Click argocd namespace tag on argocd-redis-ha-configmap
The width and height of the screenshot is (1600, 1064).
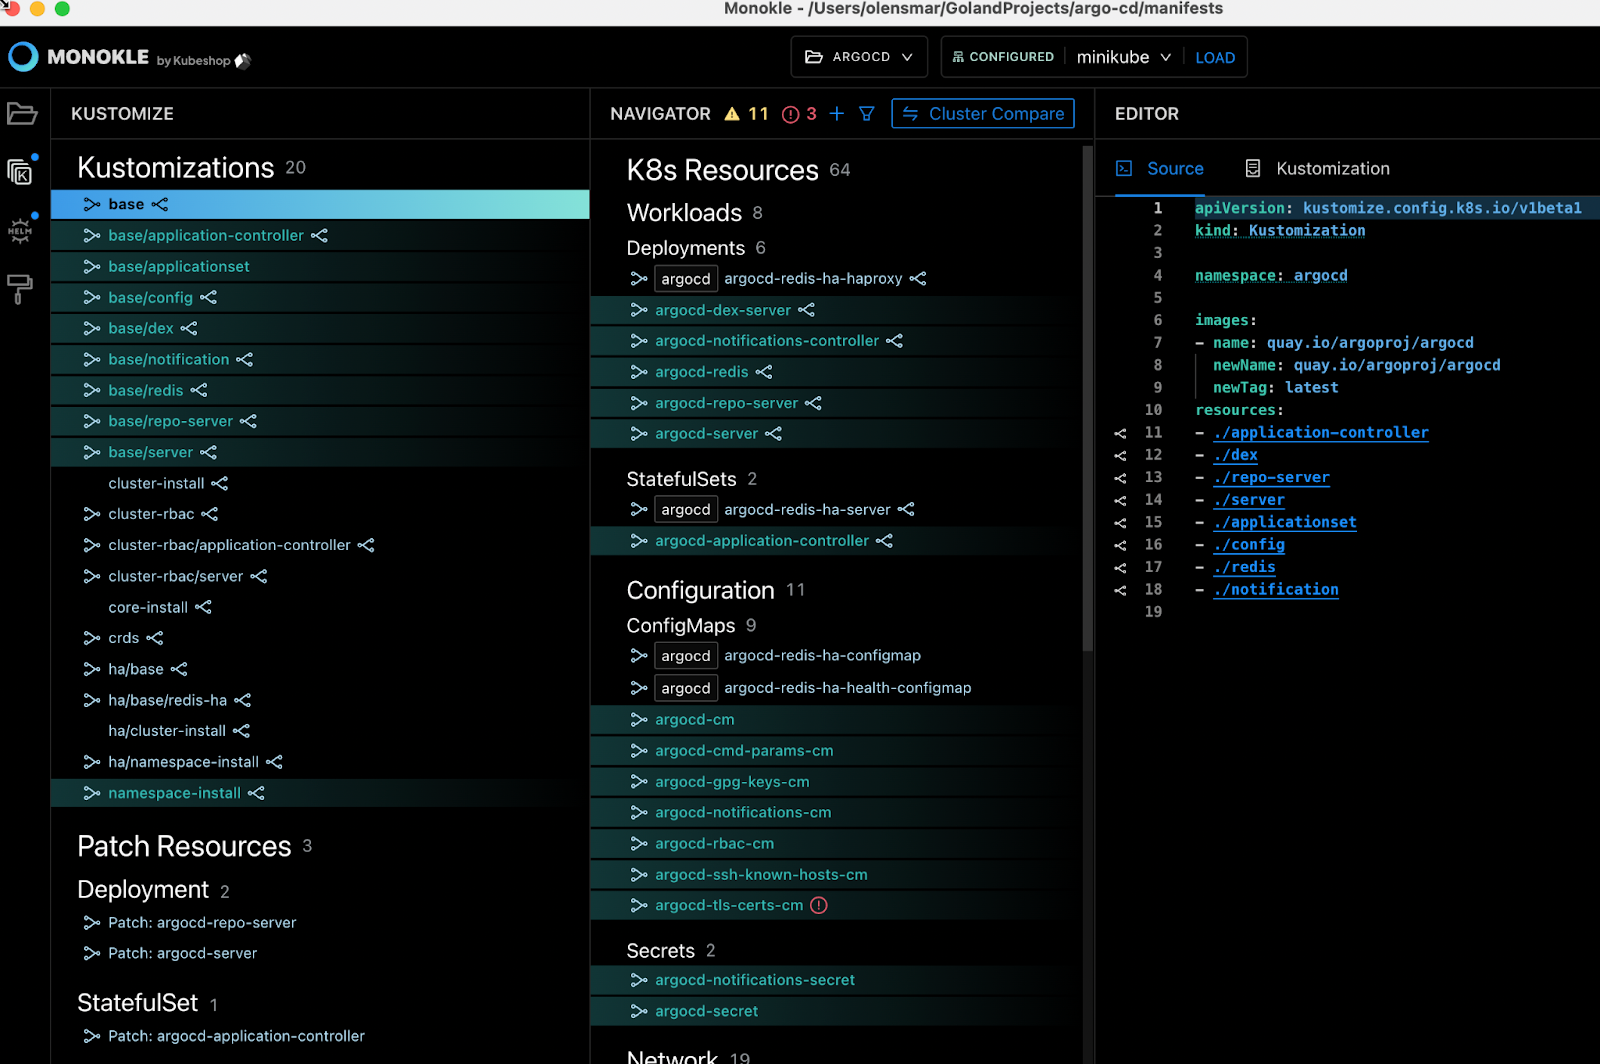[686, 656]
